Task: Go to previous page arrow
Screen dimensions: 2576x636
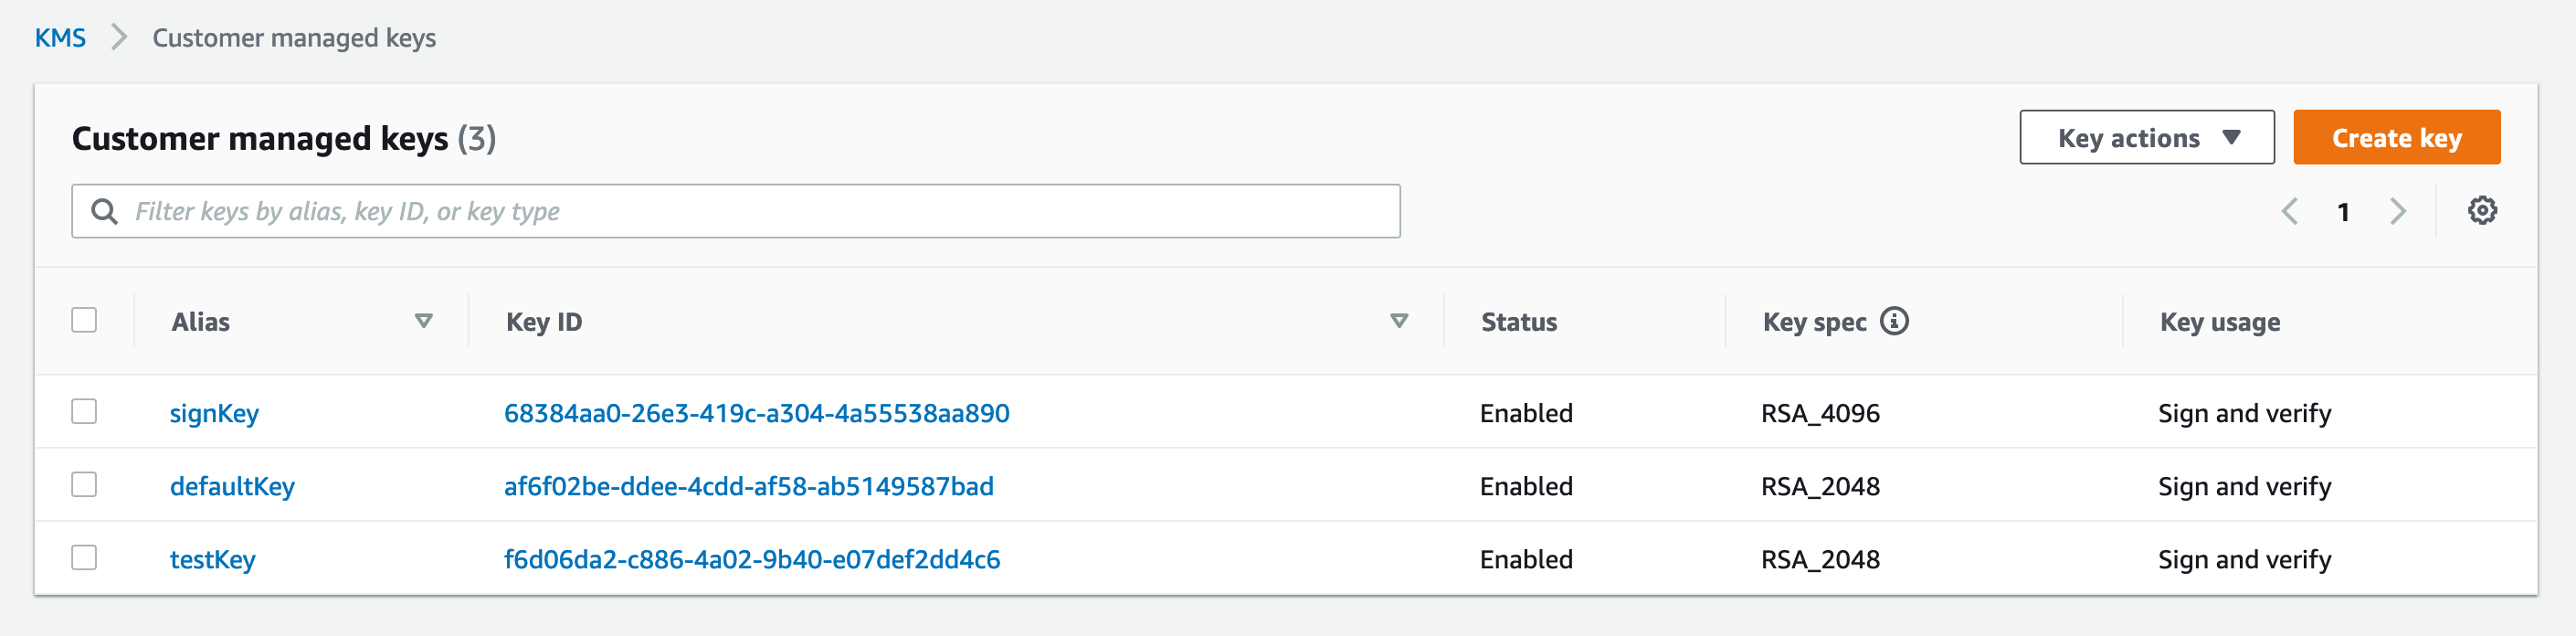Action: (2290, 211)
